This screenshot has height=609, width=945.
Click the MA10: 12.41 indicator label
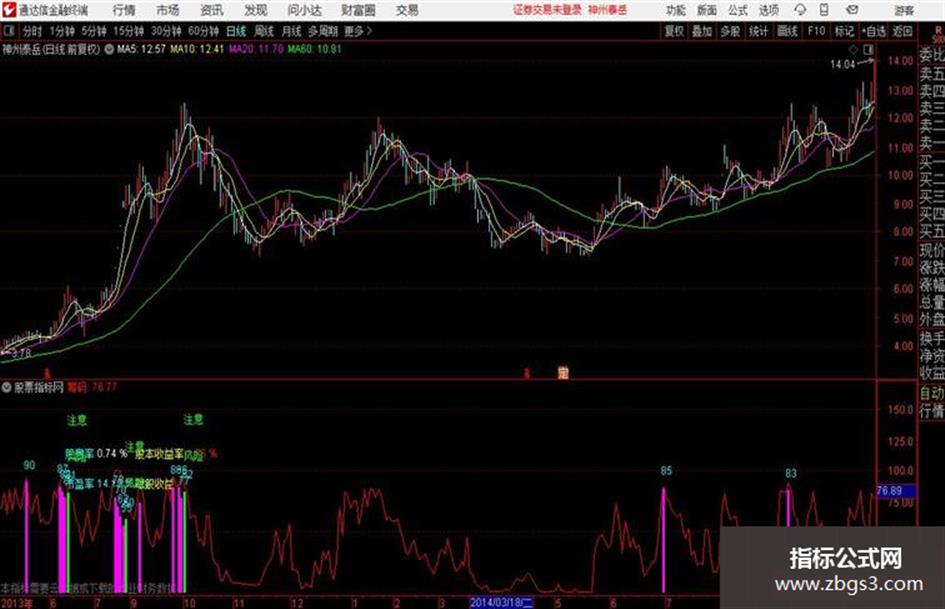(x=197, y=49)
